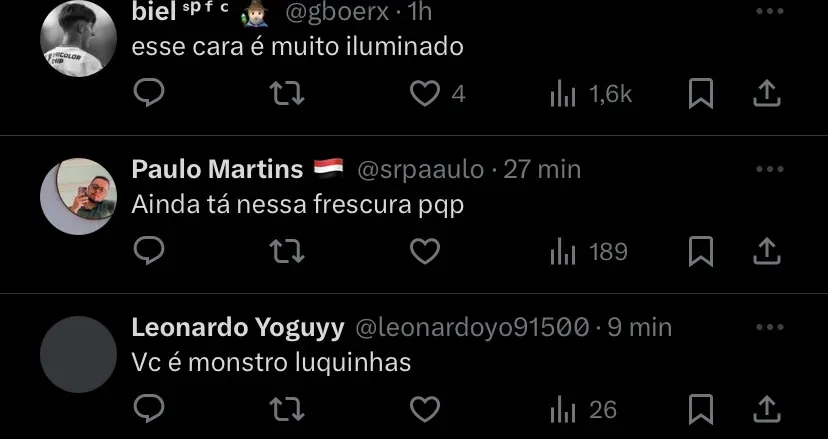Open the @leonardoyo91500 handle link
Screen dimensions: 828x439
[x=472, y=328]
